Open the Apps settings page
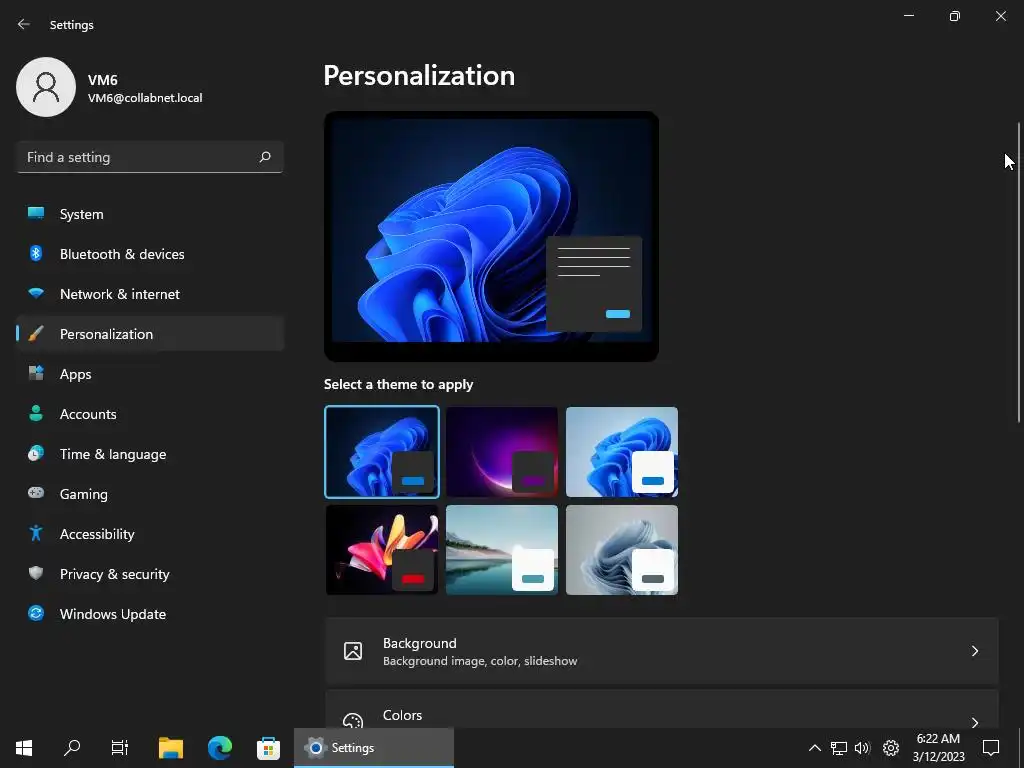The height and width of the screenshot is (768, 1024). (x=150, y=374)
